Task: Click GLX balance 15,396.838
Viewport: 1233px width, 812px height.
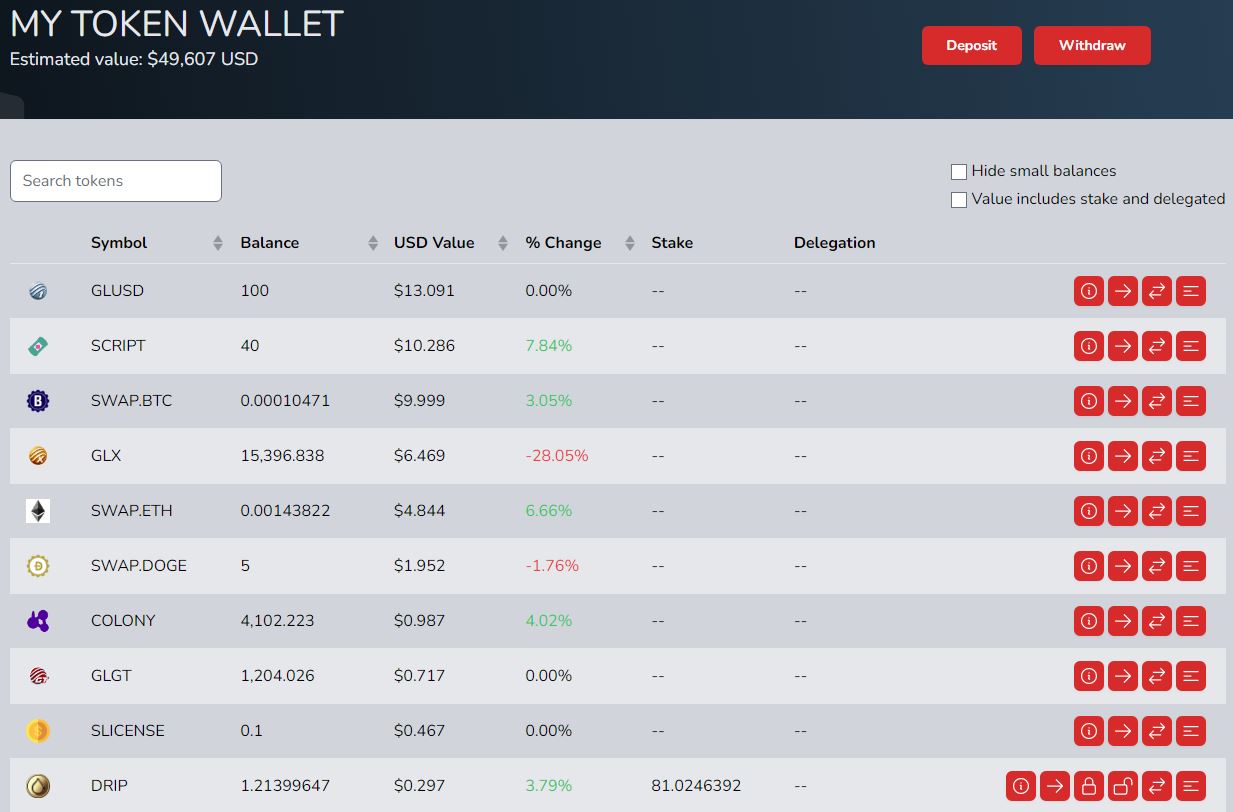Action: click(282, 456)
